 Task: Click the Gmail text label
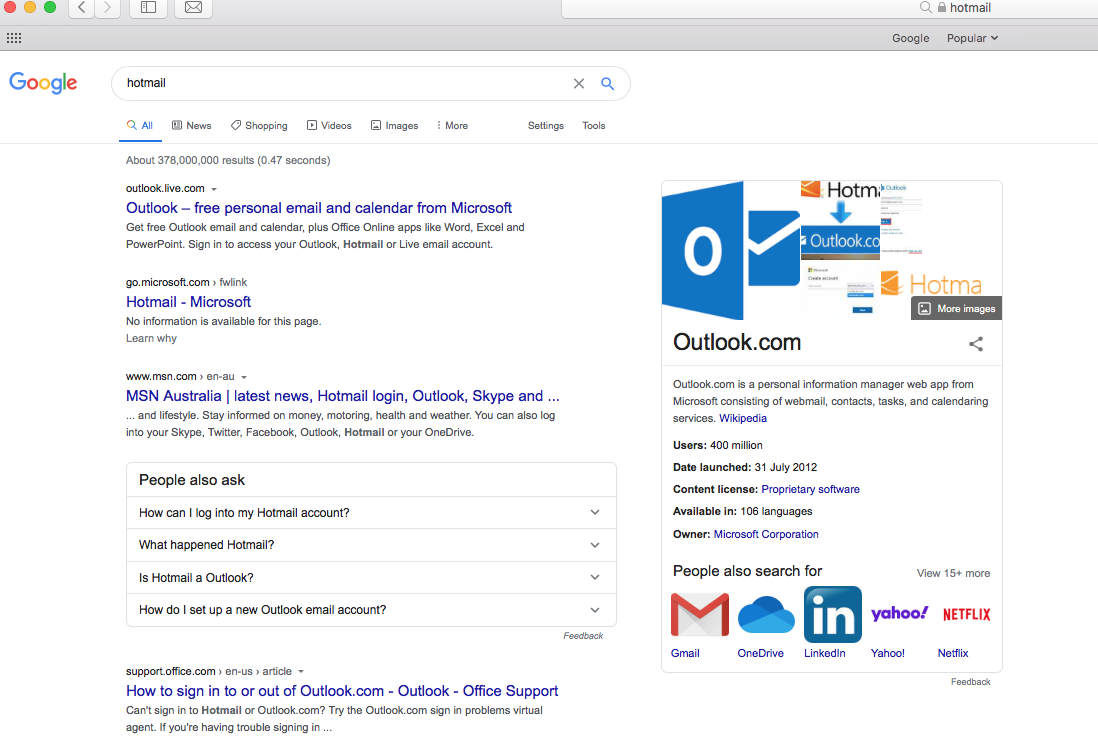tap(685, 653)
